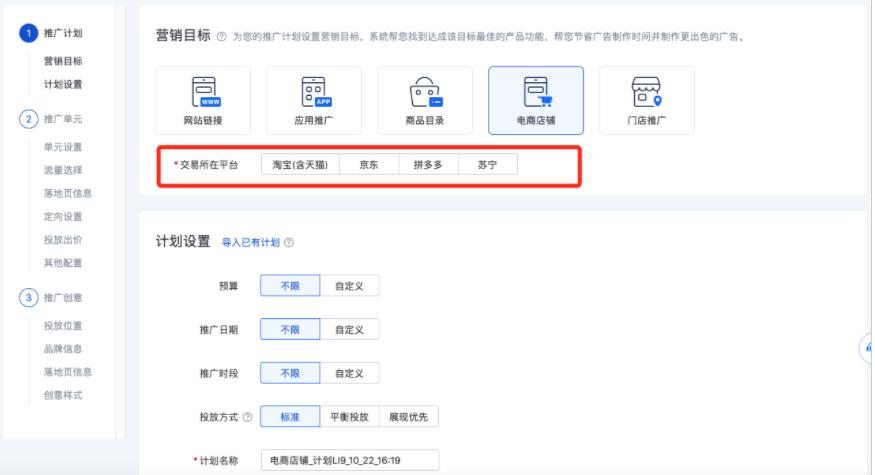Go to 计划设置 in left navigation

pyautogui.click(x=63, y=84)
